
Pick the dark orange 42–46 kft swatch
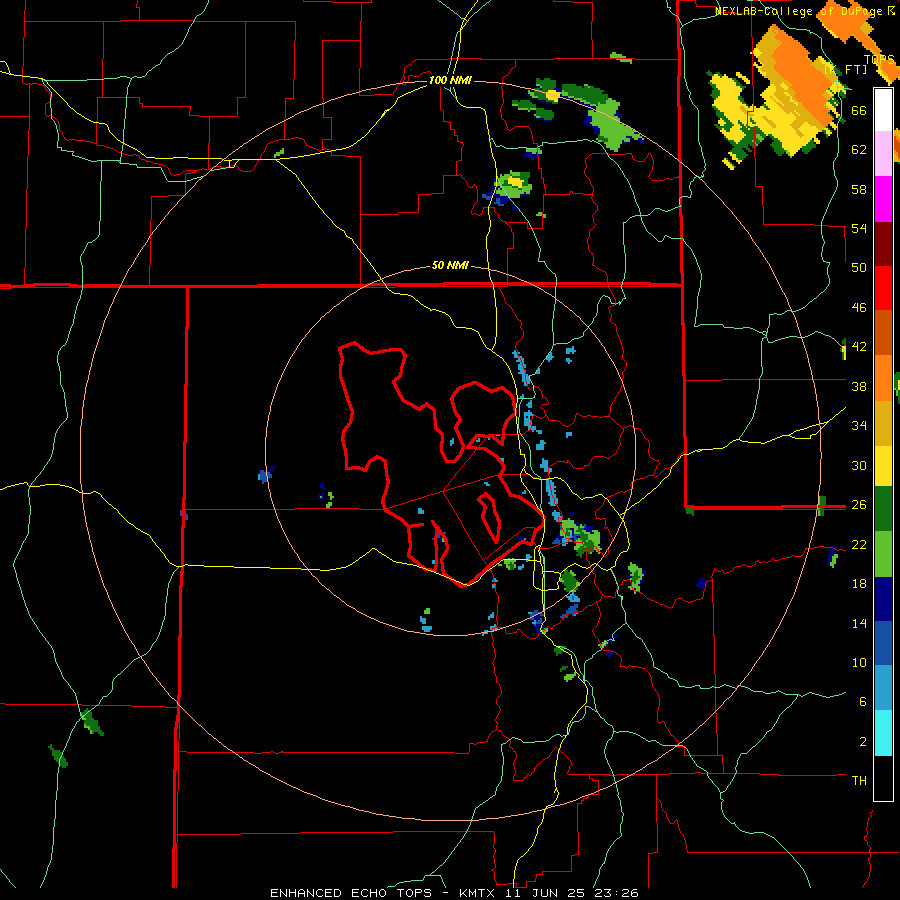[883, 333]
